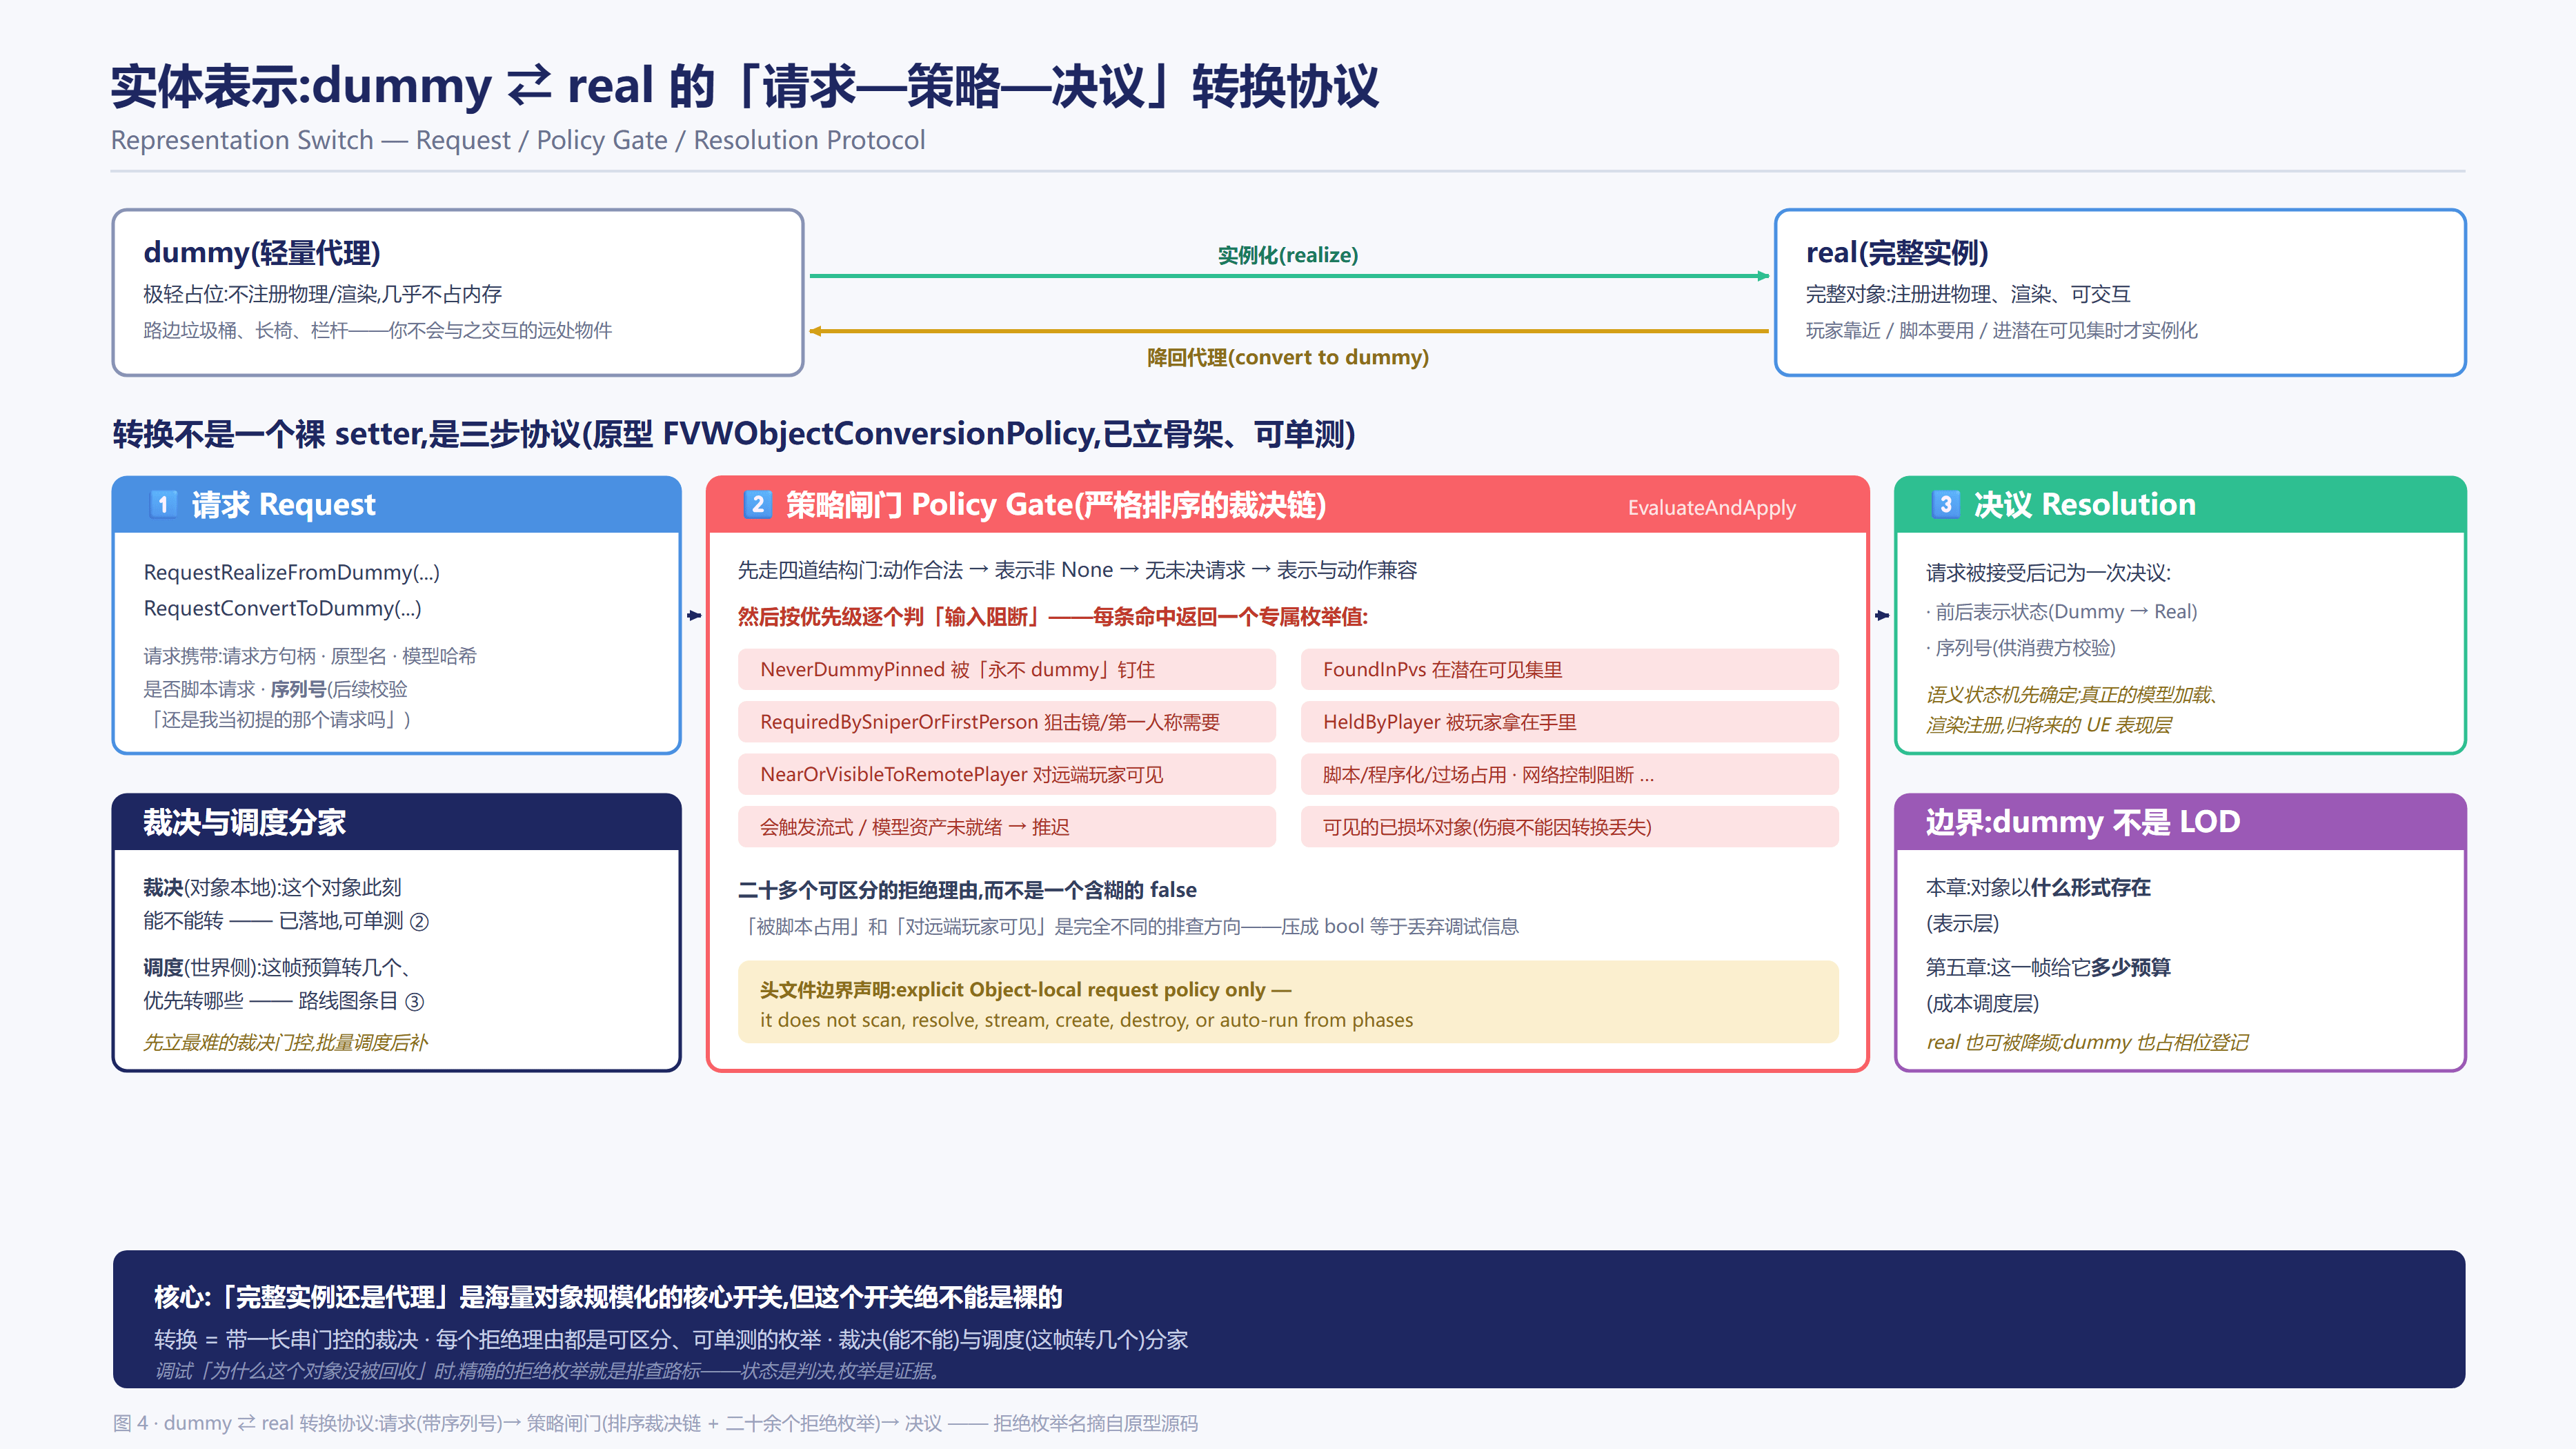Viewport: 2576px width, 1449px height.
Task: Click the red line 然后按优先级逐个判「输入阻断」
Action: coord(1052,617)
